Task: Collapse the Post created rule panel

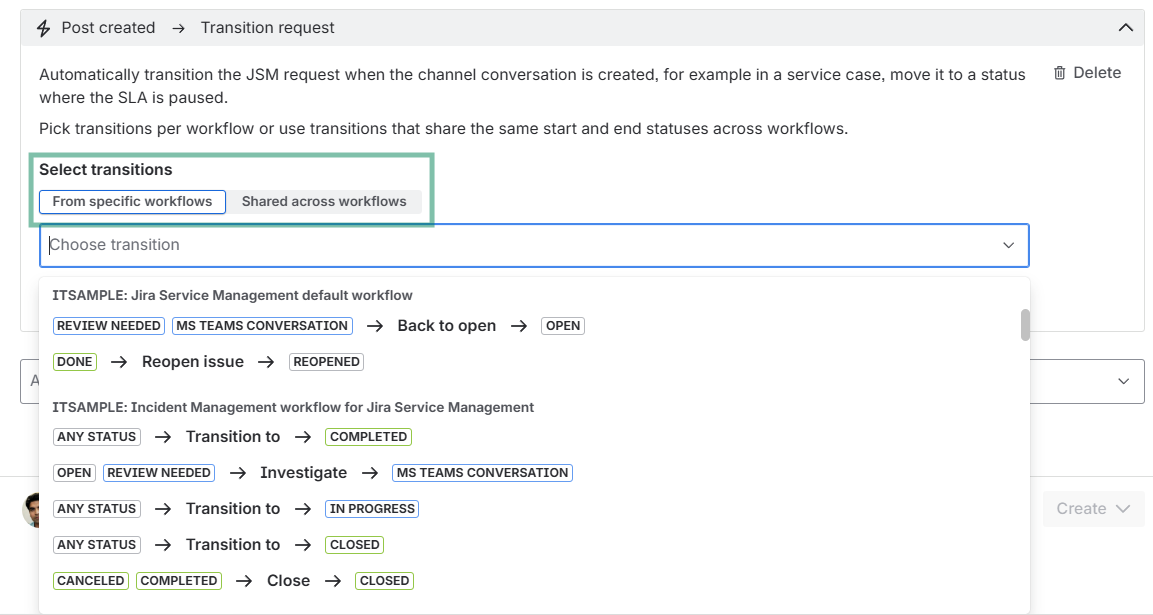Action: (1125, 28)
